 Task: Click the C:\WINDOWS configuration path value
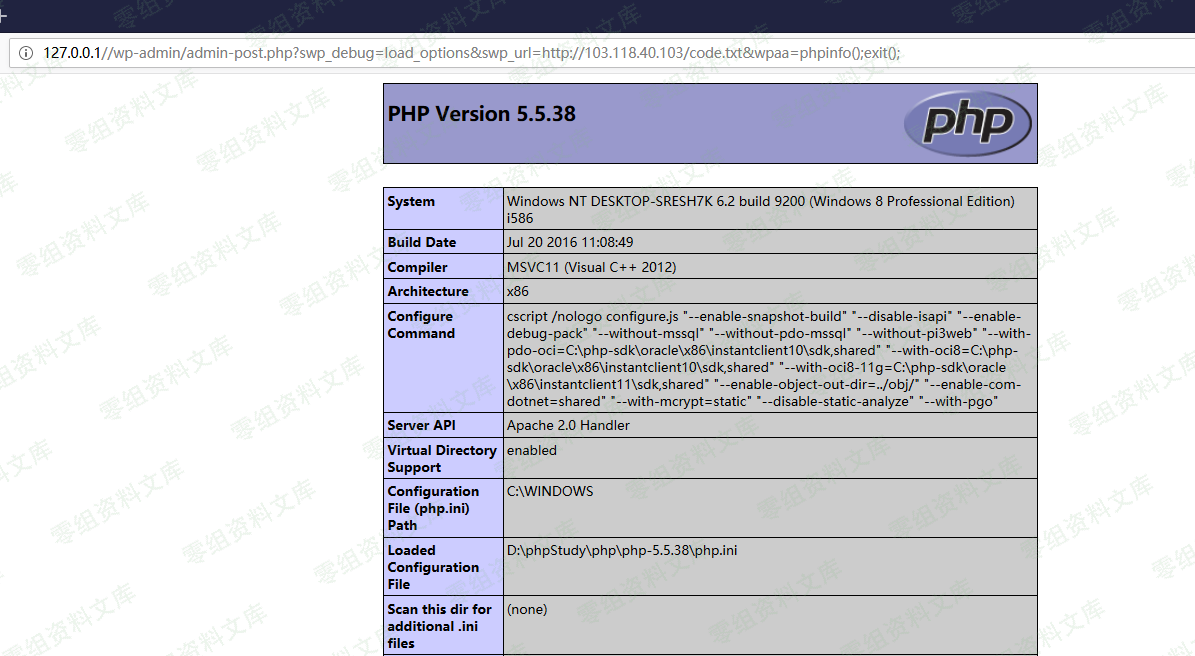coord(549,492)
